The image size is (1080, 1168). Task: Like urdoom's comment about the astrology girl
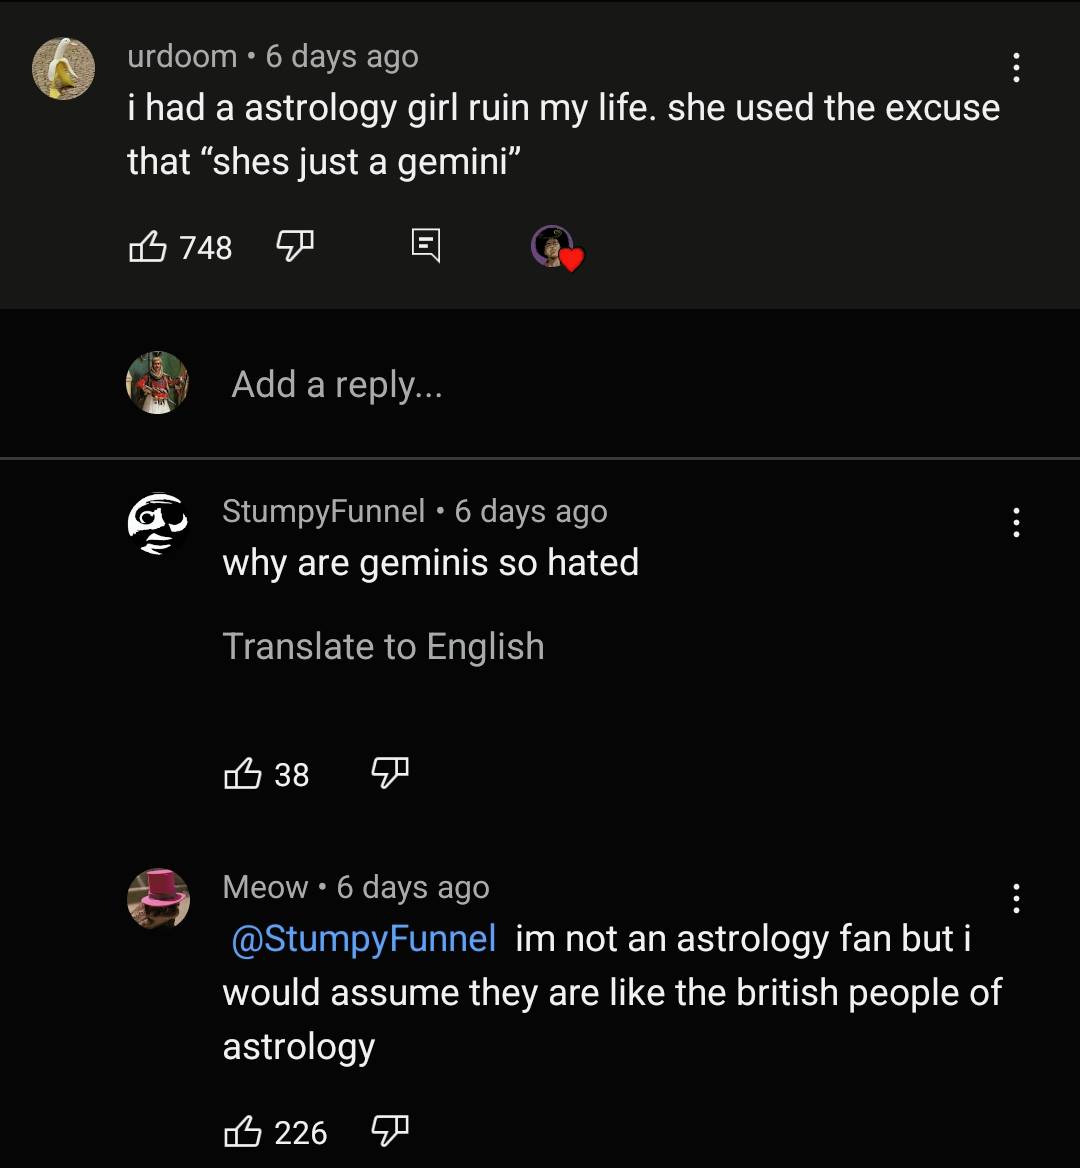click(148, 247)
